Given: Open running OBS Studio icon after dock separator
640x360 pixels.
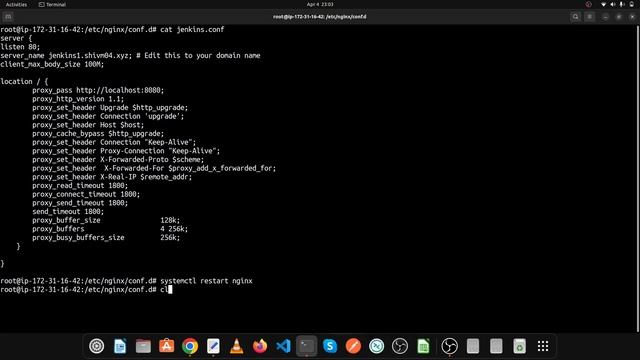Looking at the screenshot, I should click(449, 346).
